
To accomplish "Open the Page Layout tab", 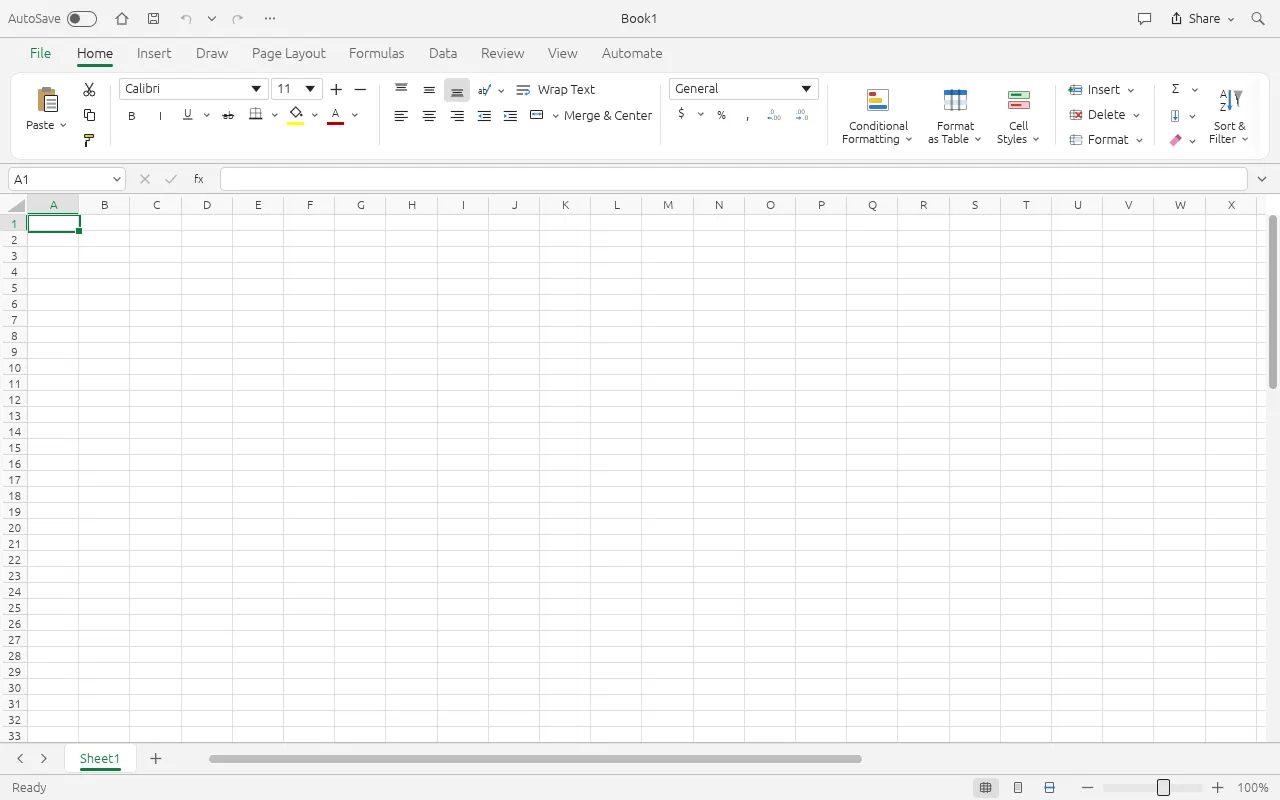I will coord(289,54).
